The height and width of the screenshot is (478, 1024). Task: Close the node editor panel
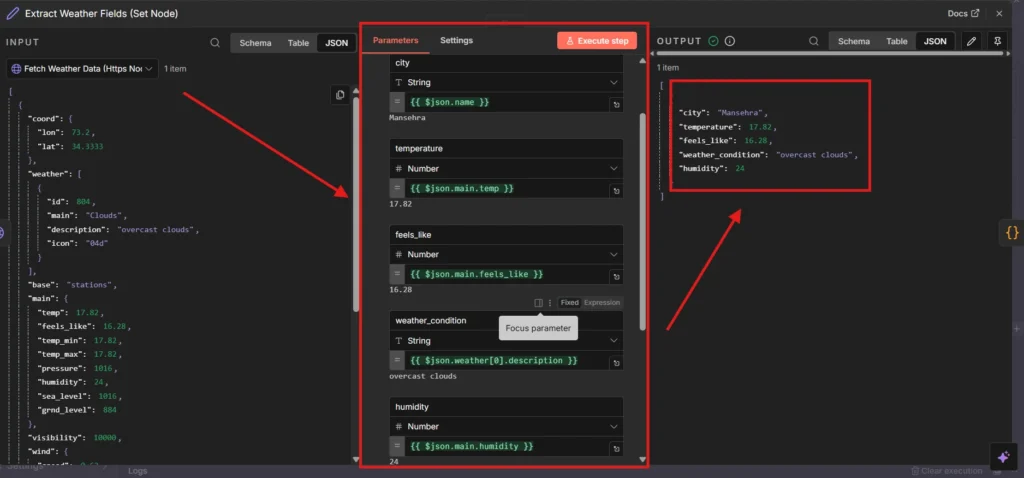pyautogui.click(x=999, y=13)
